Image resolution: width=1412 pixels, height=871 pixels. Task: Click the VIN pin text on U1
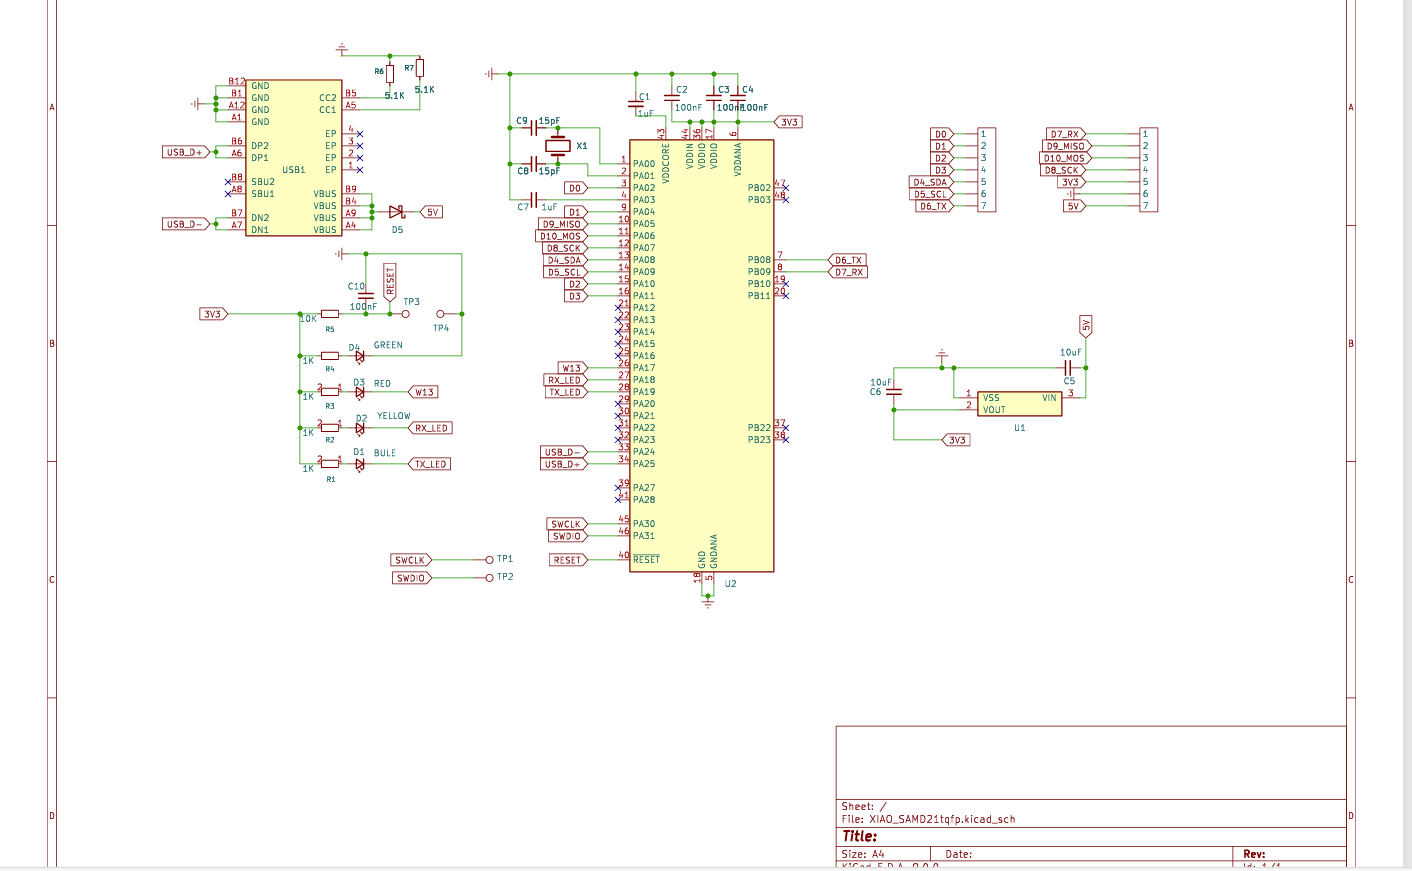[1049, 398]
